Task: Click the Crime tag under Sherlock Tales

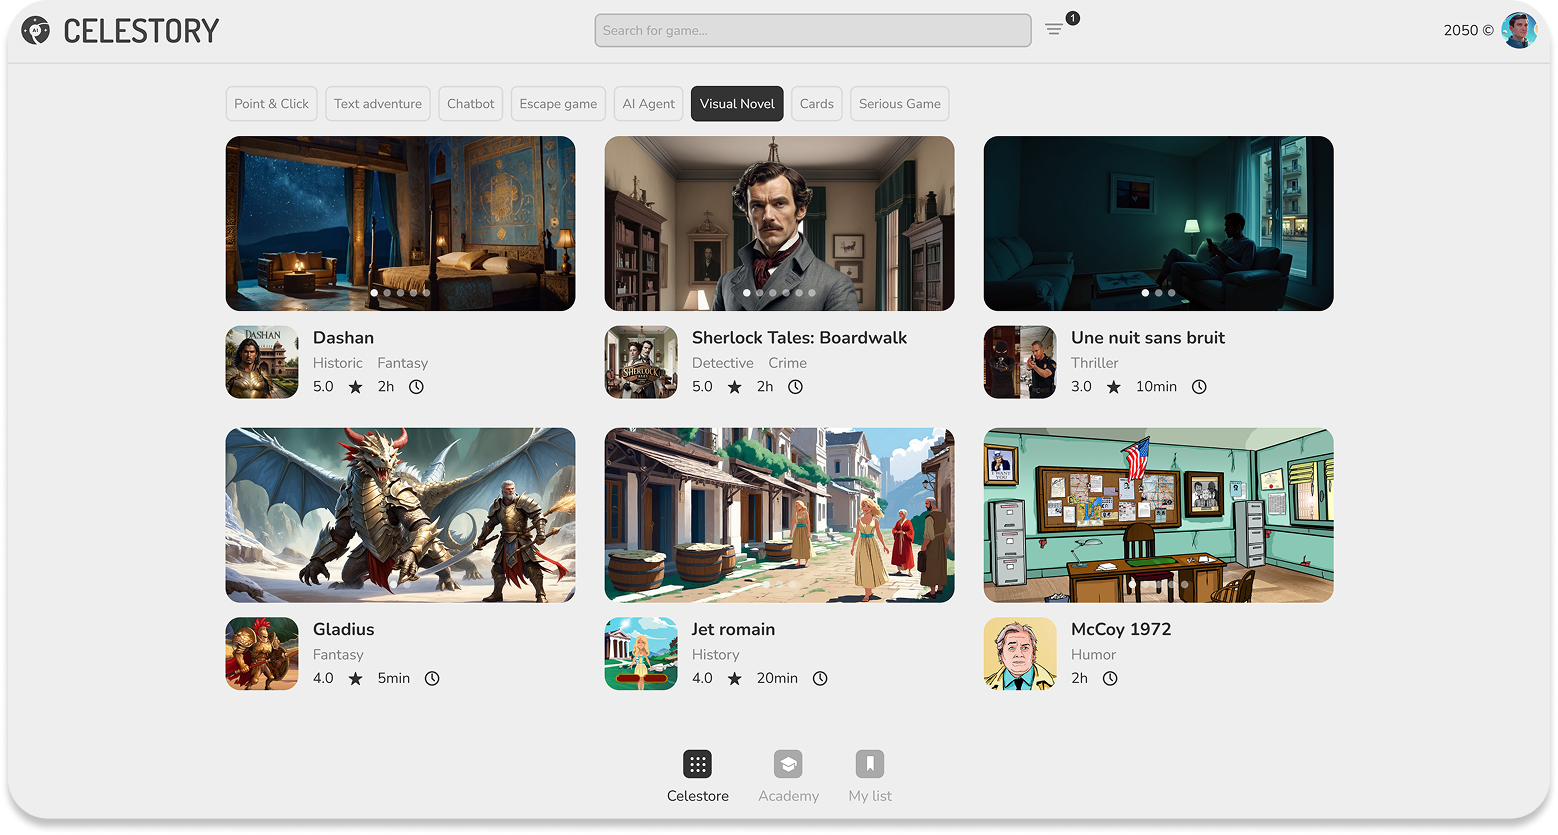Action: [x=787, y=363]
